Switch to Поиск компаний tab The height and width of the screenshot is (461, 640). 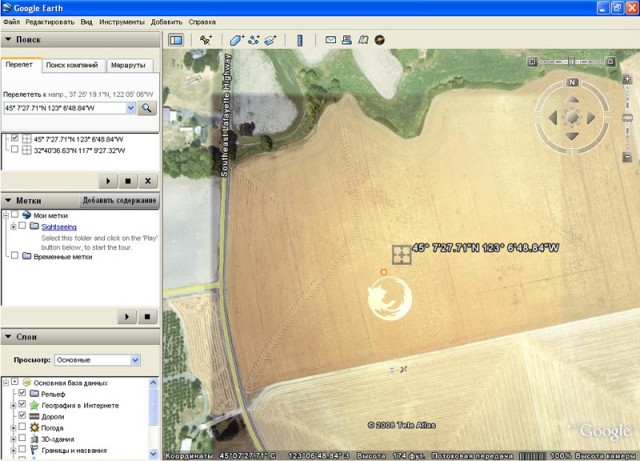(x=72, y=65)
